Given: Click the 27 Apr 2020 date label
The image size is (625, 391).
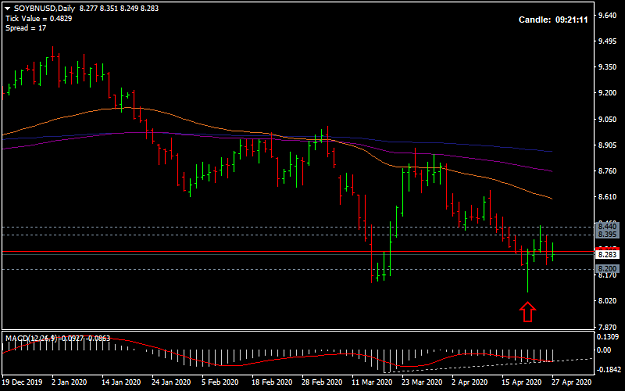Looking at the screenshot, I should point(572,382).
